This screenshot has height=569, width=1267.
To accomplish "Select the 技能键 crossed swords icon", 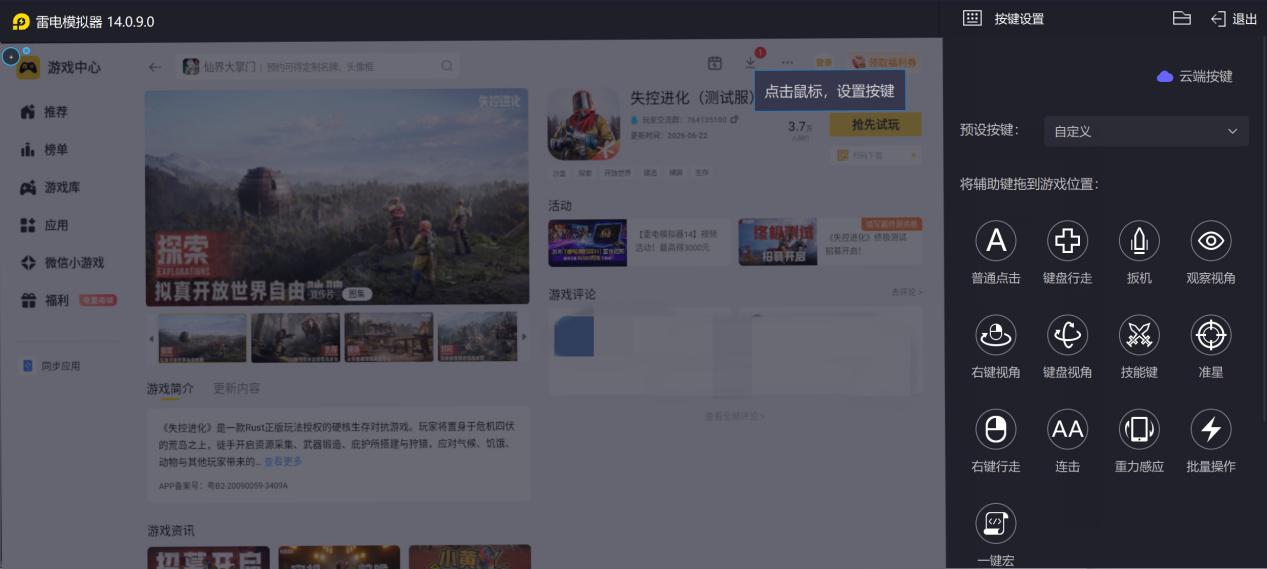I will pos(1139,335).
